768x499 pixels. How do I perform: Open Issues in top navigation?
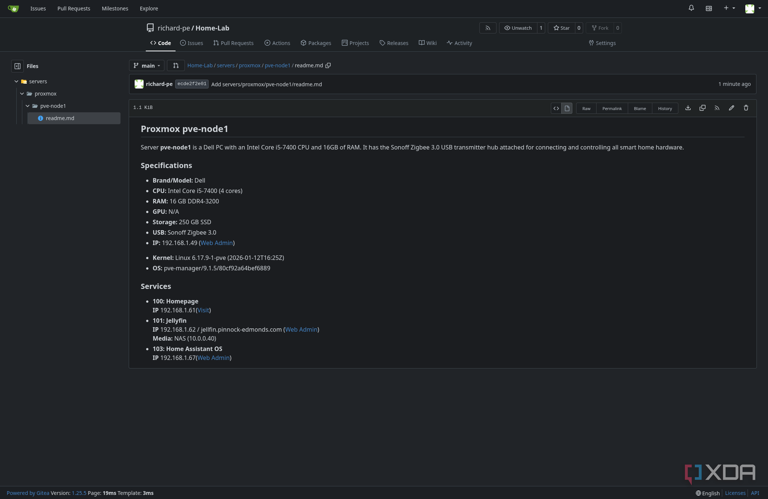click(x=38, y=8)
